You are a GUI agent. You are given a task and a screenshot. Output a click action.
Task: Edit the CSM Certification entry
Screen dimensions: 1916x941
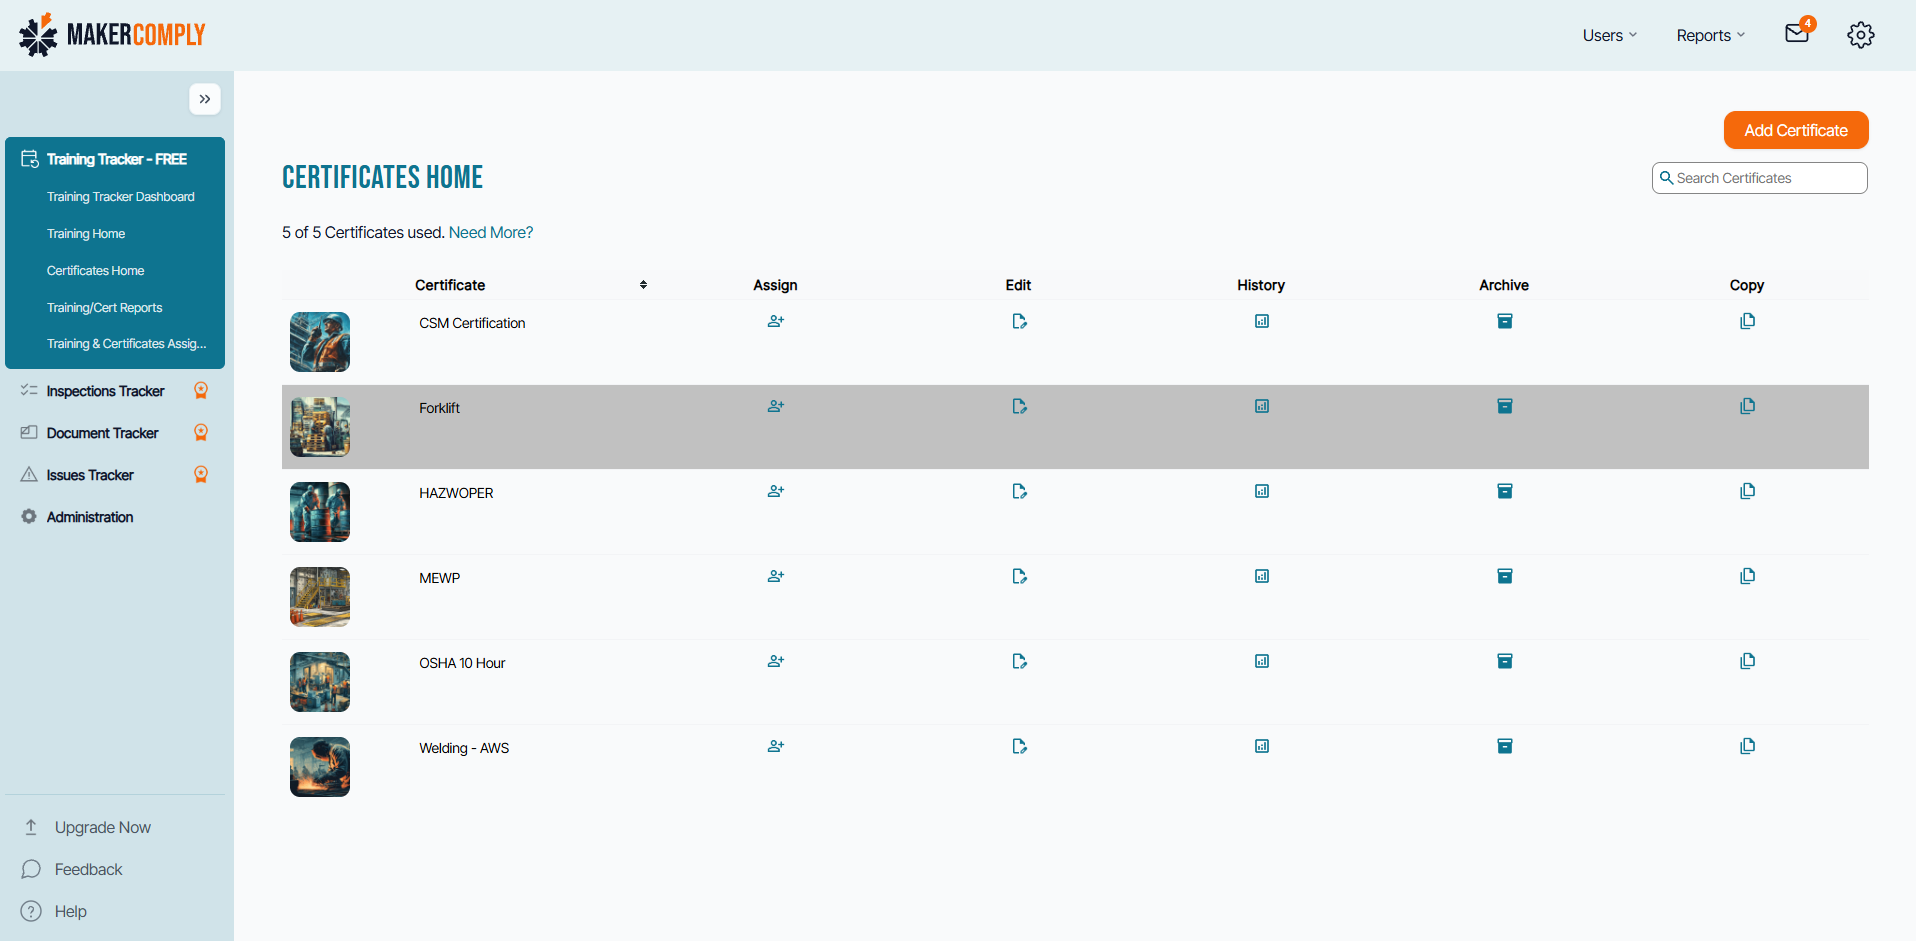[1019, 321]
